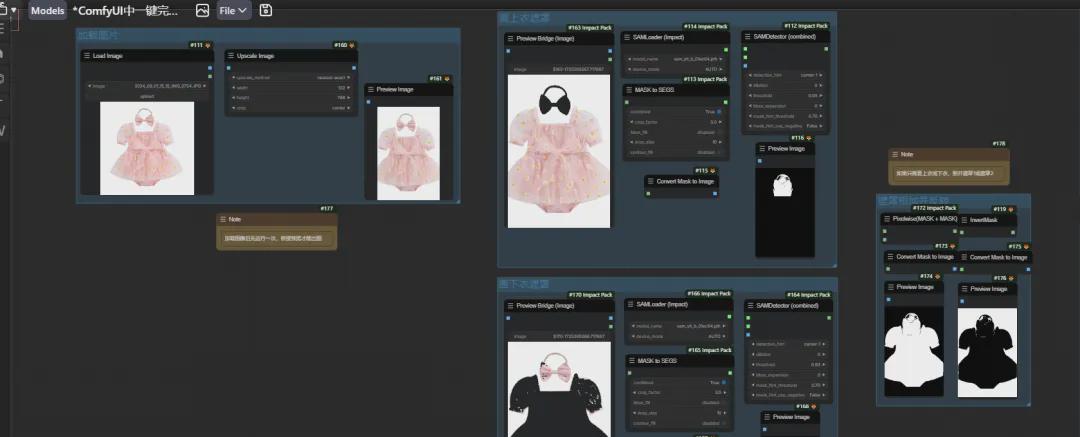1080x437 pixels.
Task: Click the save workflow disk icon
Action: coord(266,10)
